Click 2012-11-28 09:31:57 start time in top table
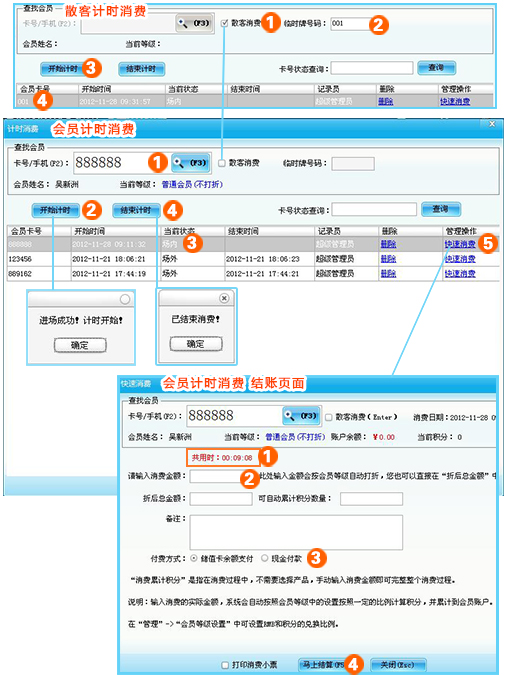This screenshot has width=505, height=675. pos(115,102)
